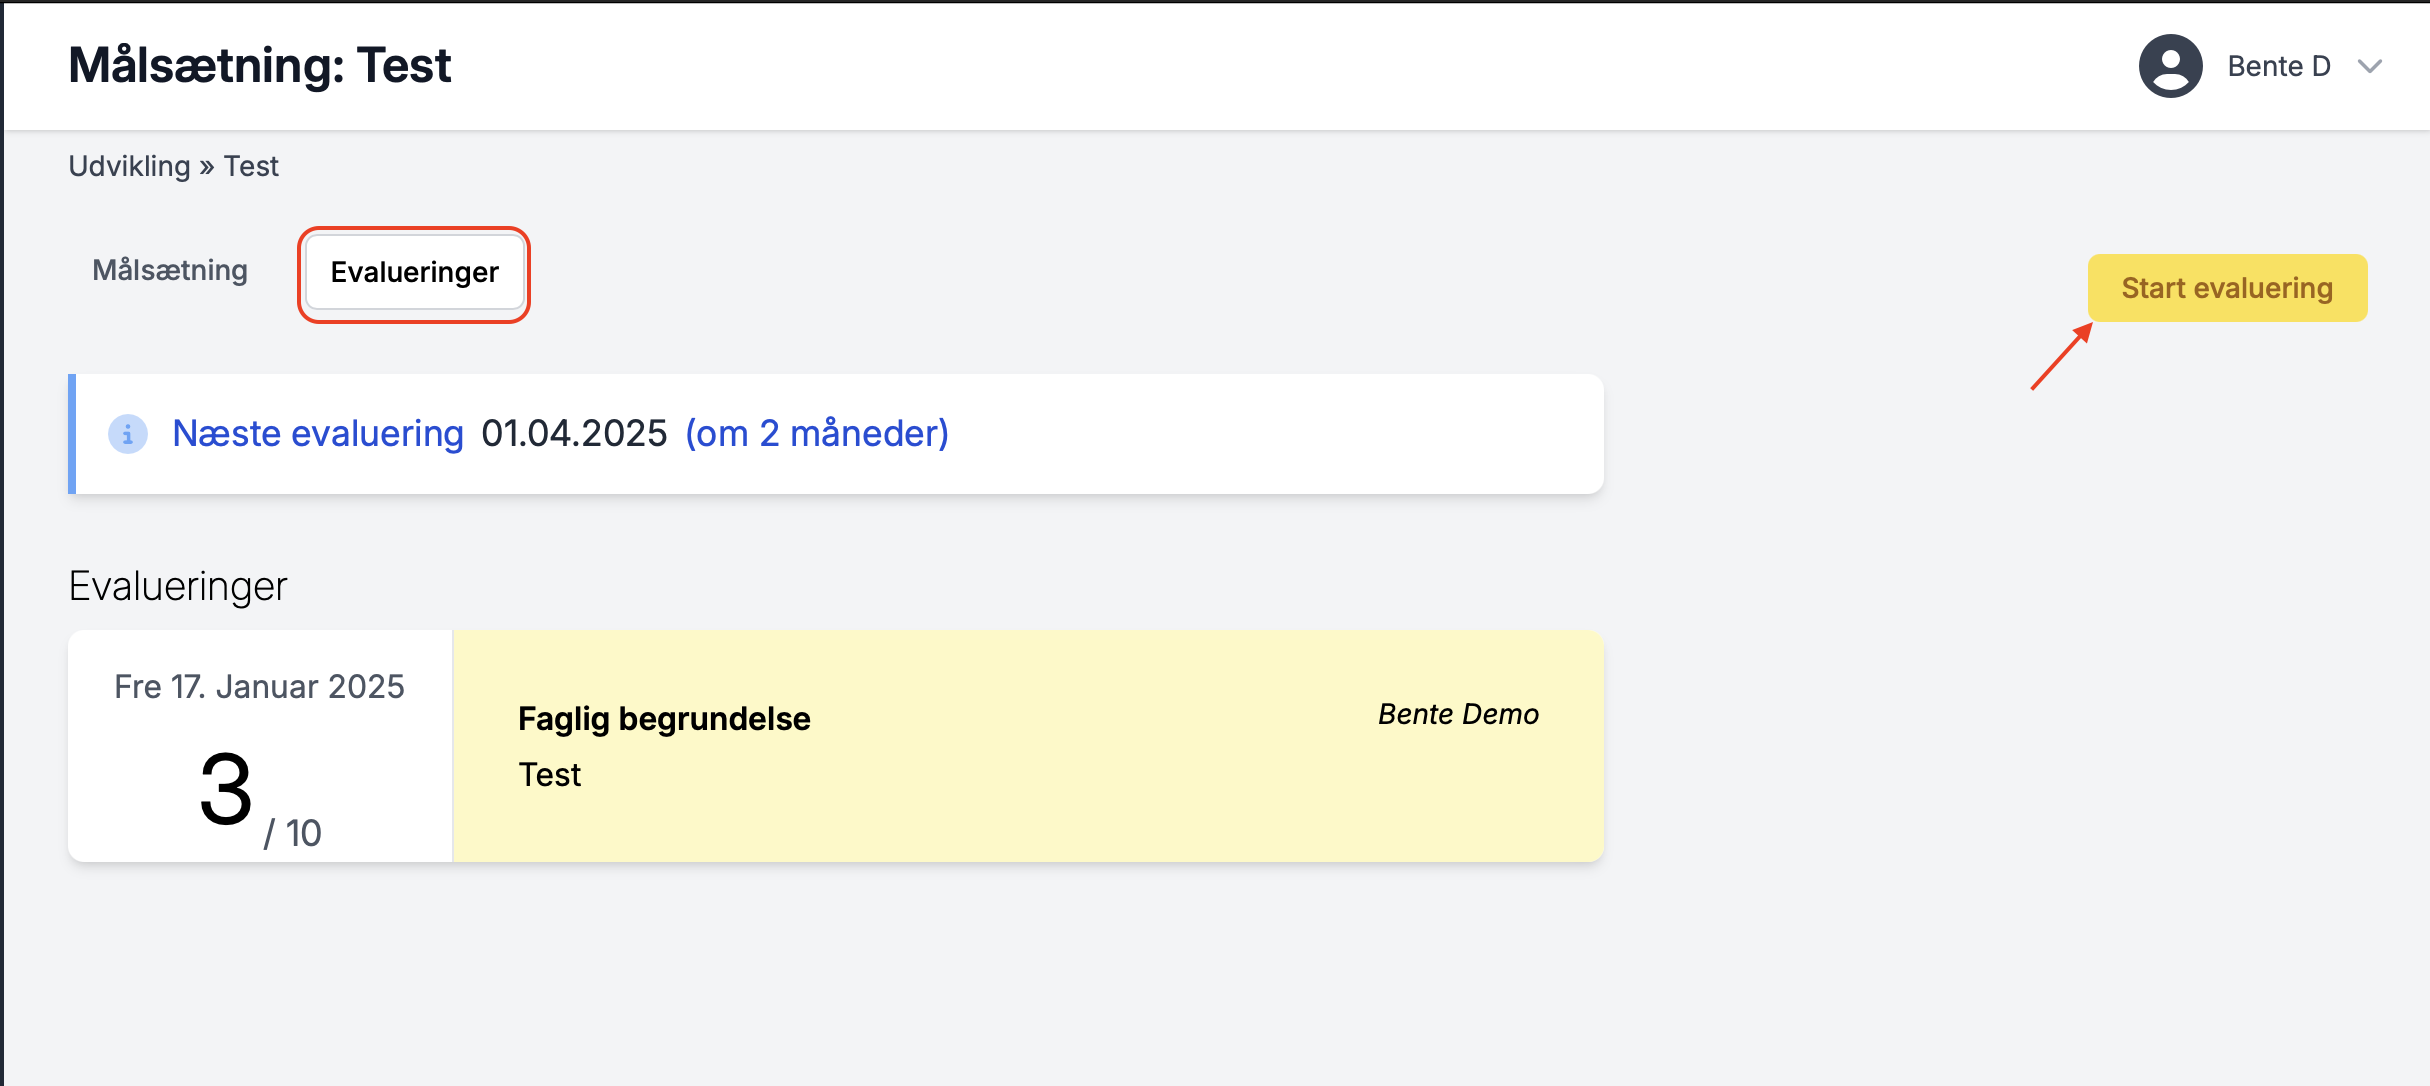Click the Målsætning: Test page title
This screenshot has width=2430, height=1086.
(260, 66)
